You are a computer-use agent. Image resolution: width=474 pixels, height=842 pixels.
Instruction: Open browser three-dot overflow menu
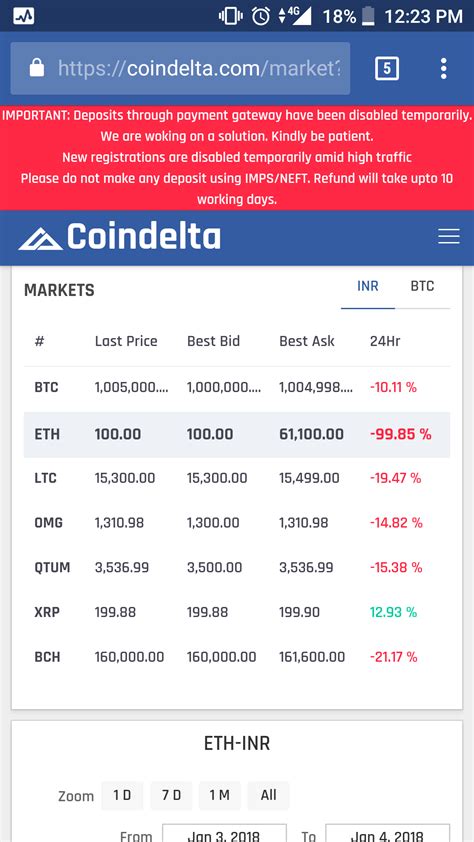pyautogui.click(x=443, y=69)
